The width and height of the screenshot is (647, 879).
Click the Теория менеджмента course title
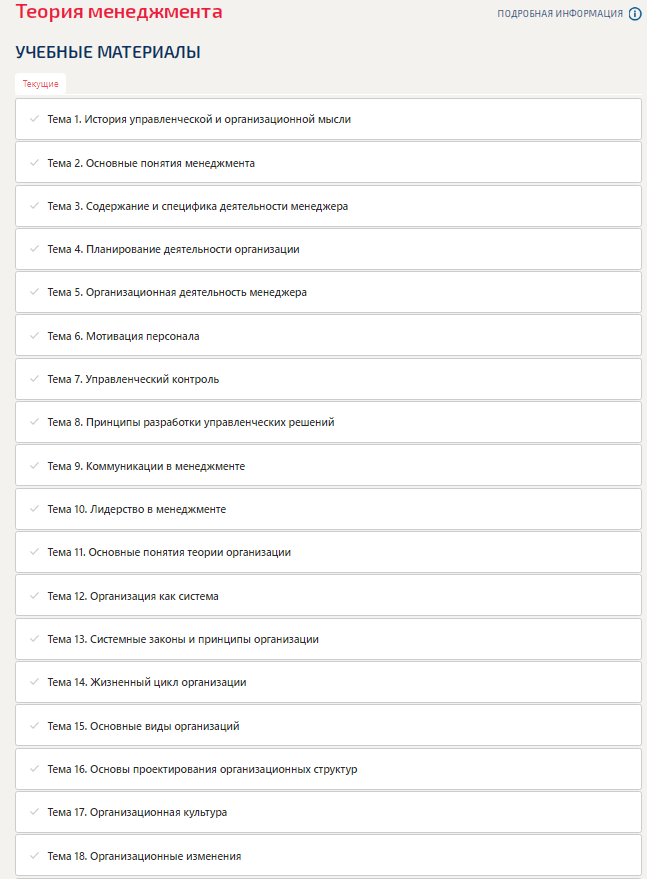coord(119,11)
